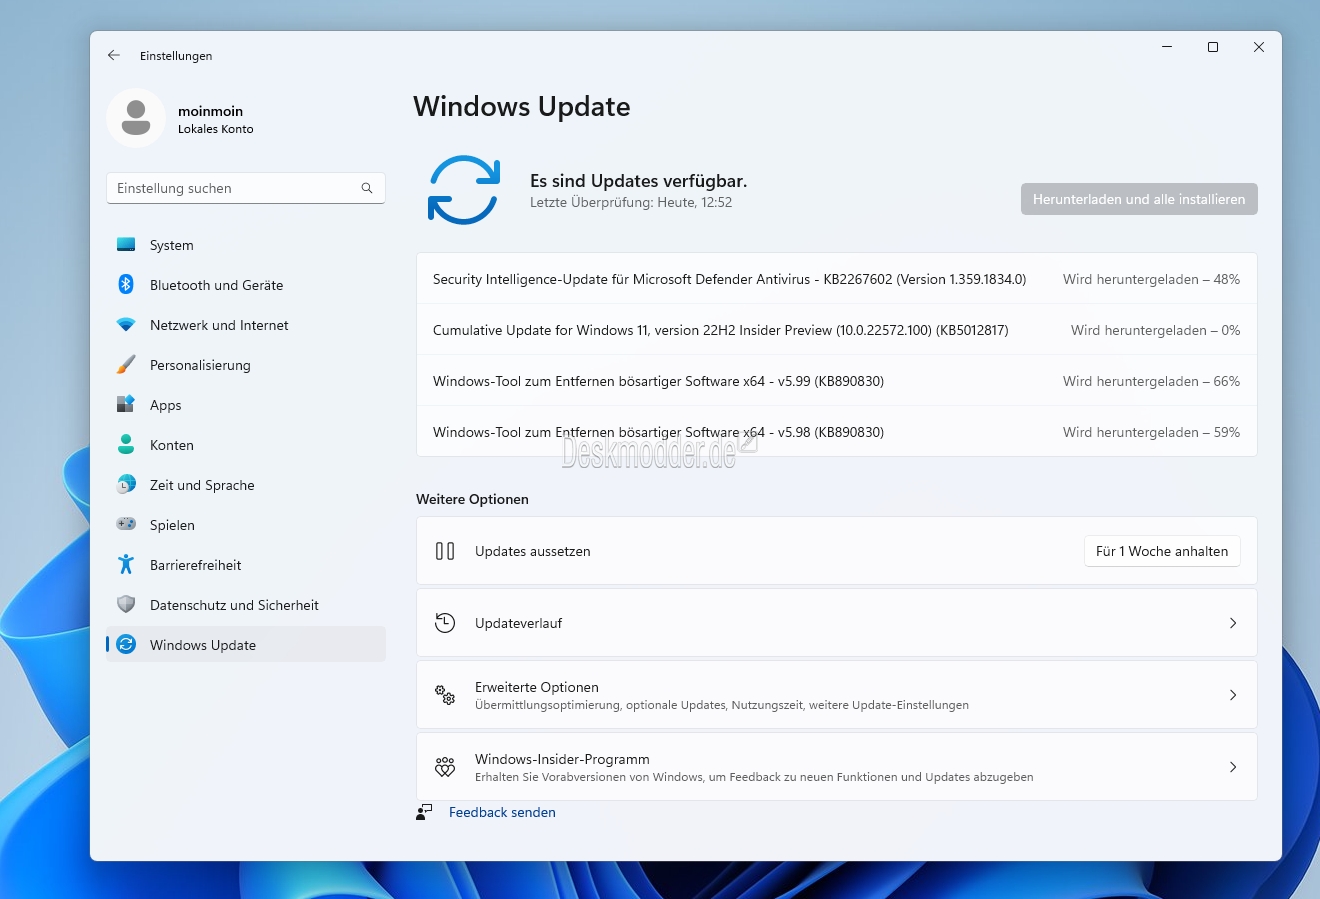Click the System monitor icon
The image size is (1320, 899).
point(126,245)
